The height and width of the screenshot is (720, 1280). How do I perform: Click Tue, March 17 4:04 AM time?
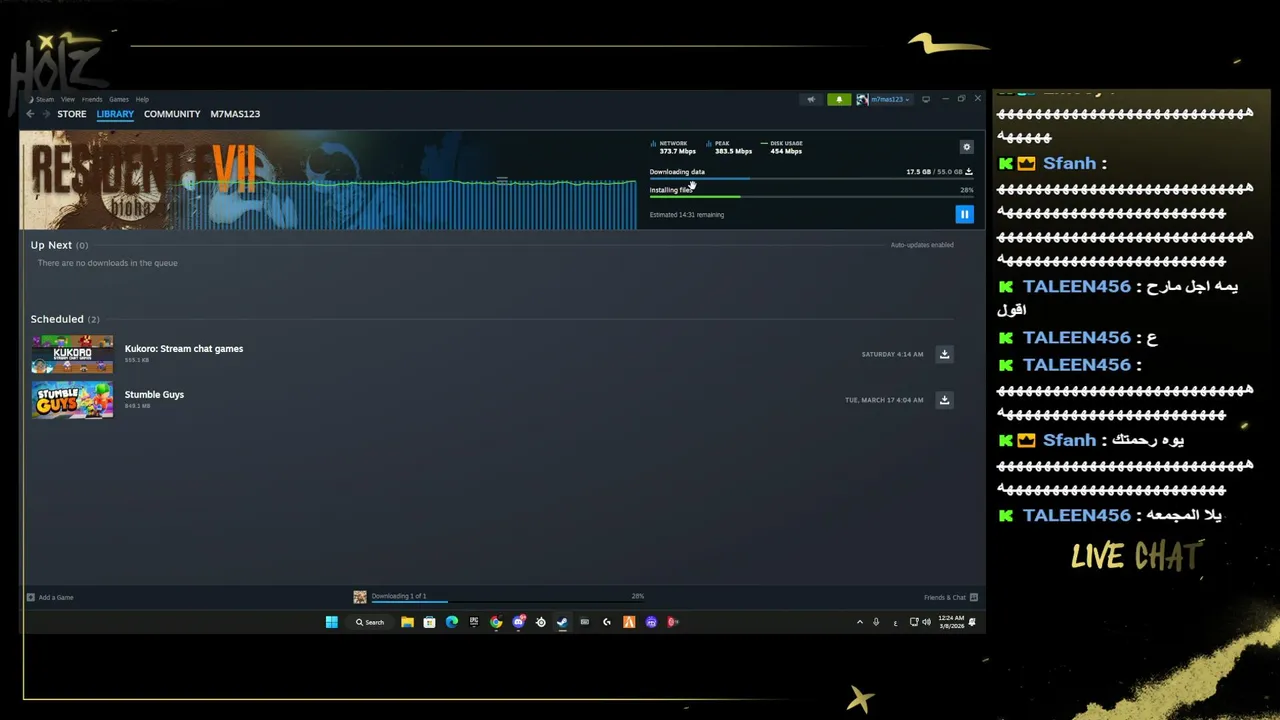(x=884, y=400)
